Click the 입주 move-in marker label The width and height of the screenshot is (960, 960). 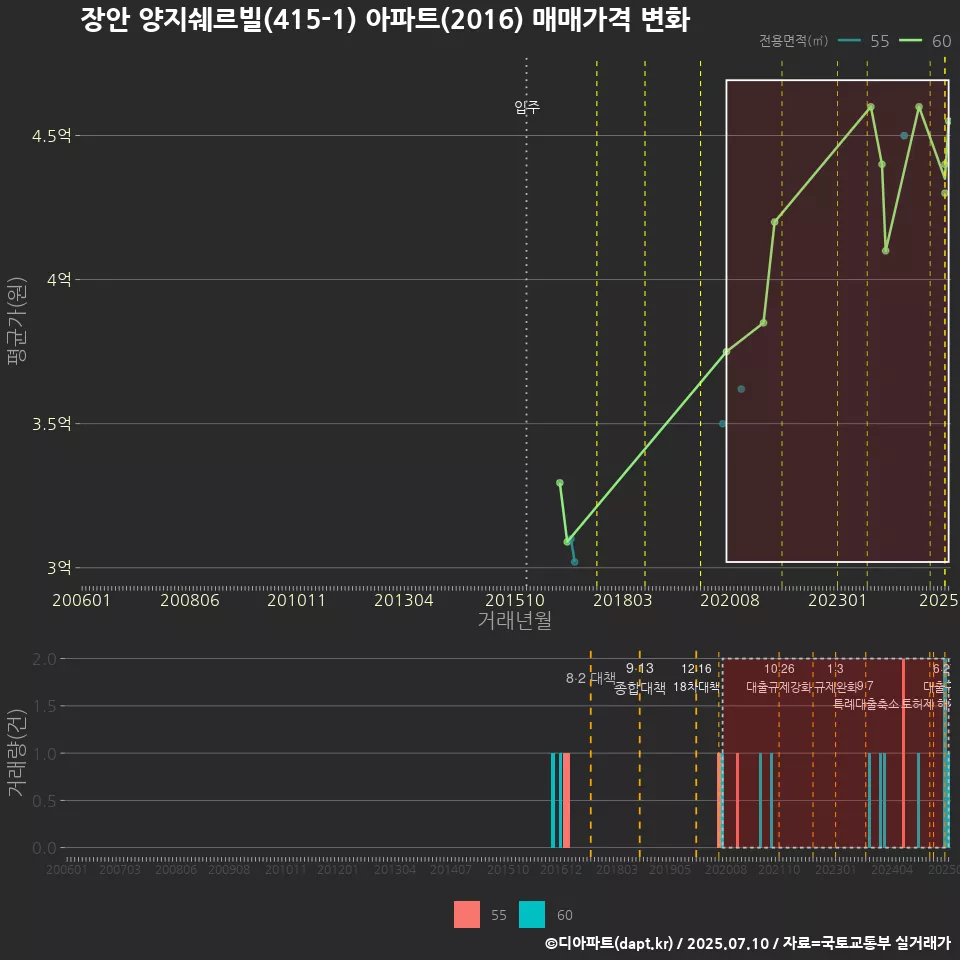coord(527,108)
